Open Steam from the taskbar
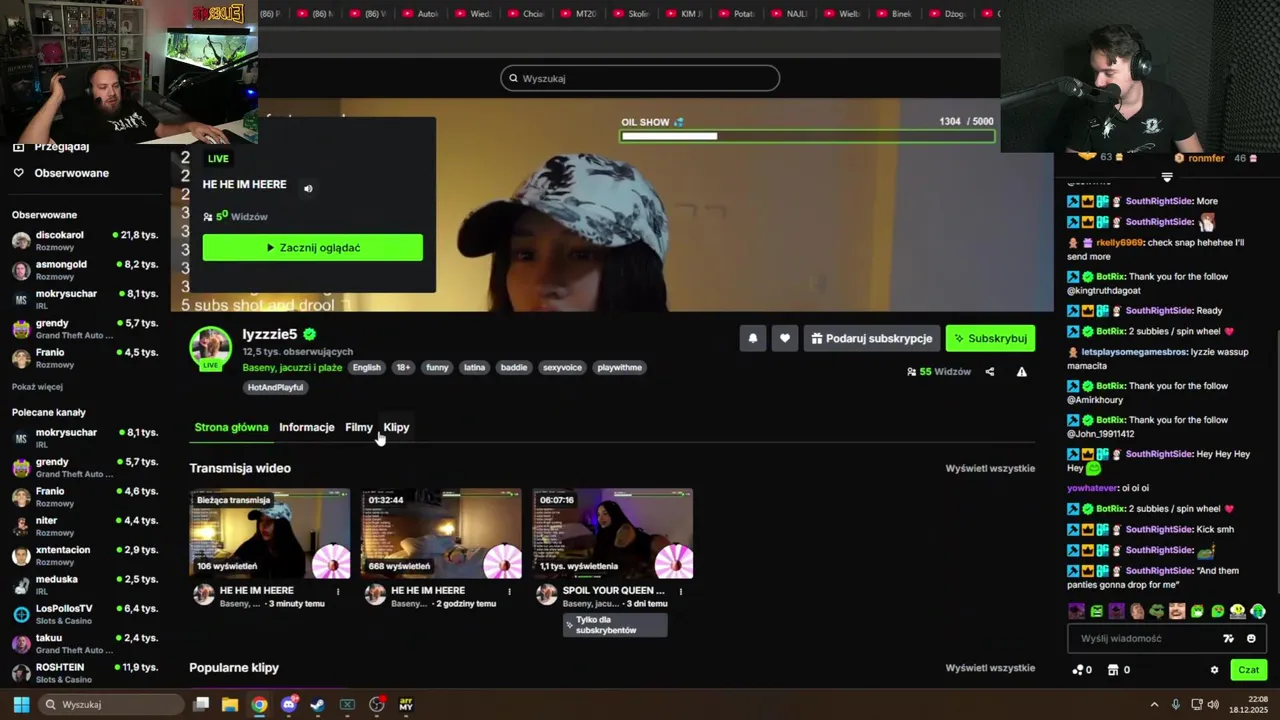This screenshot has height=720, width=1280. 317,704
